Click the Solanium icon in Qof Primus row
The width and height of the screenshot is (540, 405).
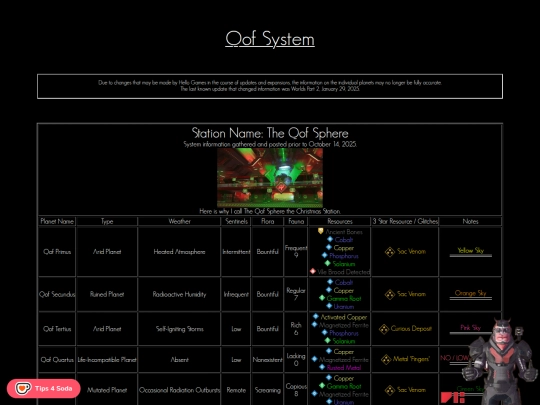point(328,263)
